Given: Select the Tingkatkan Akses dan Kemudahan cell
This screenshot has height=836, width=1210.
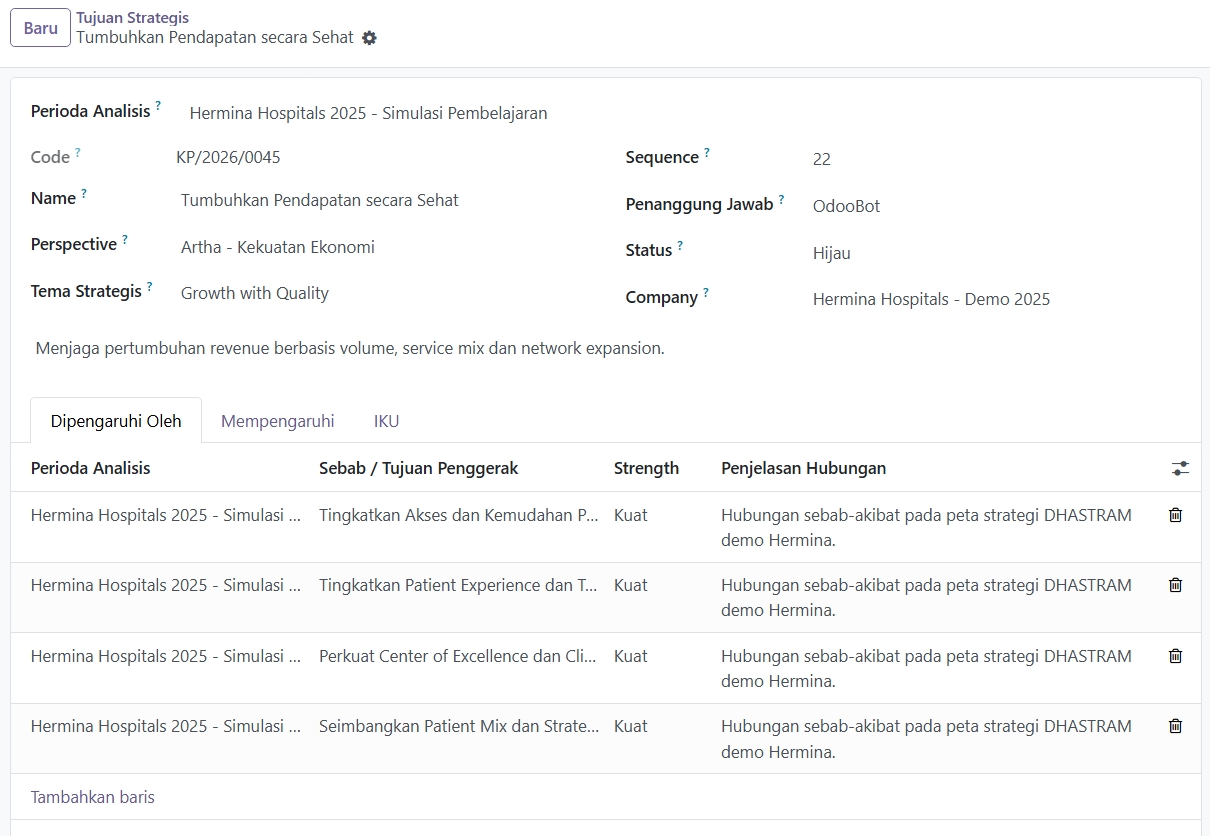Looking at the screenshot, I should pos(459,515).
